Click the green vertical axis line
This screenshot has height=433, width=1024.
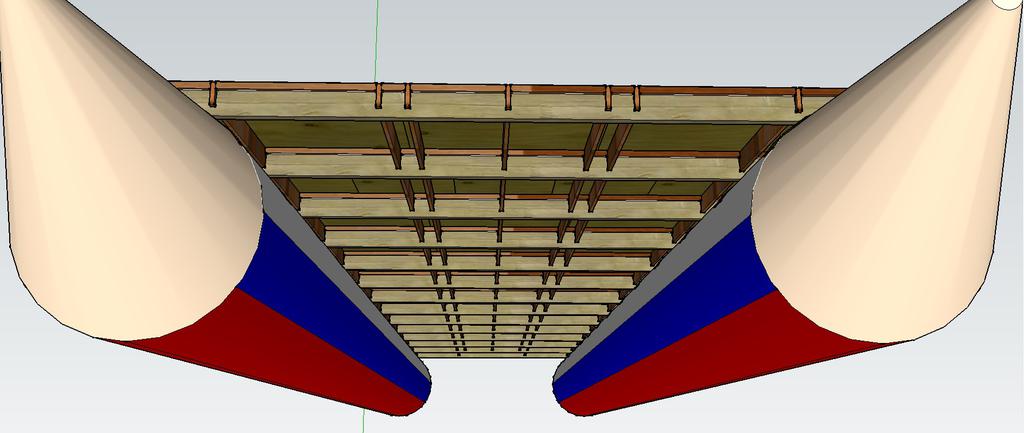tap(377, 40)
